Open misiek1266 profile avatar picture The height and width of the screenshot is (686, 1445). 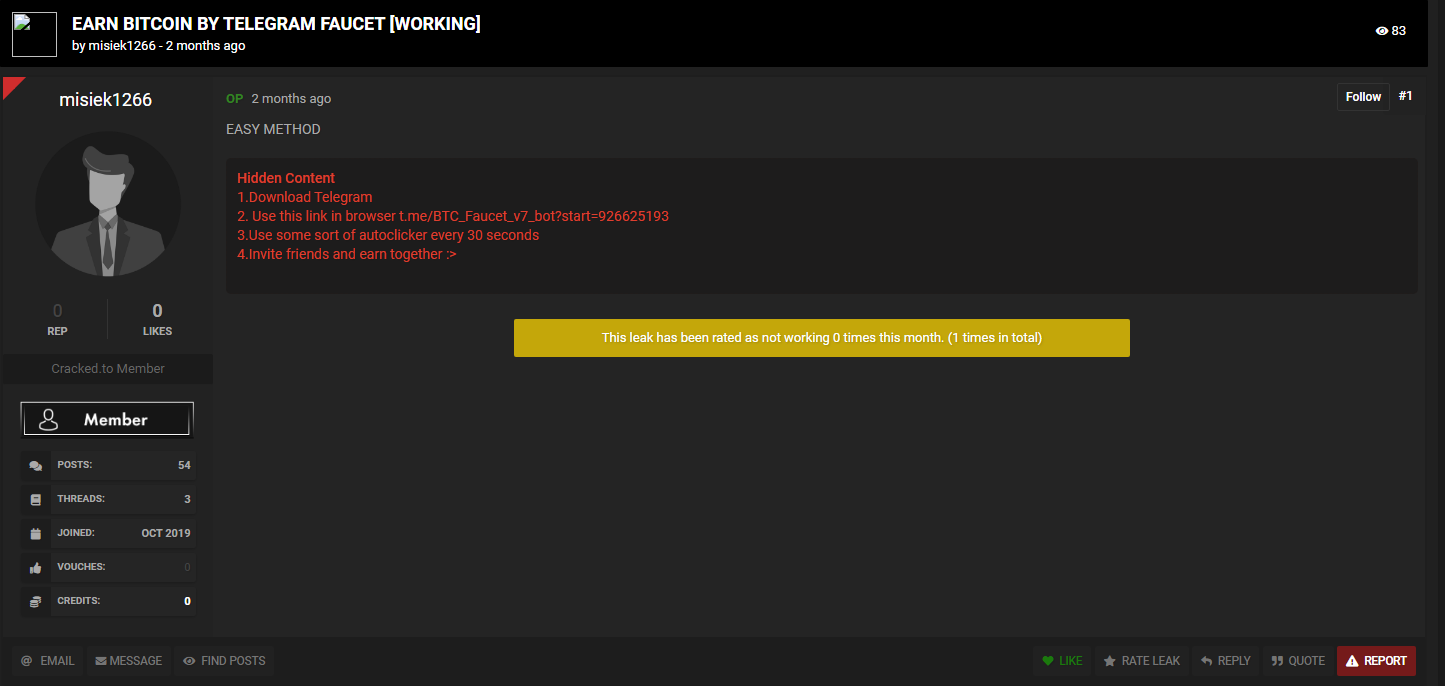click(x=108, y=204)
